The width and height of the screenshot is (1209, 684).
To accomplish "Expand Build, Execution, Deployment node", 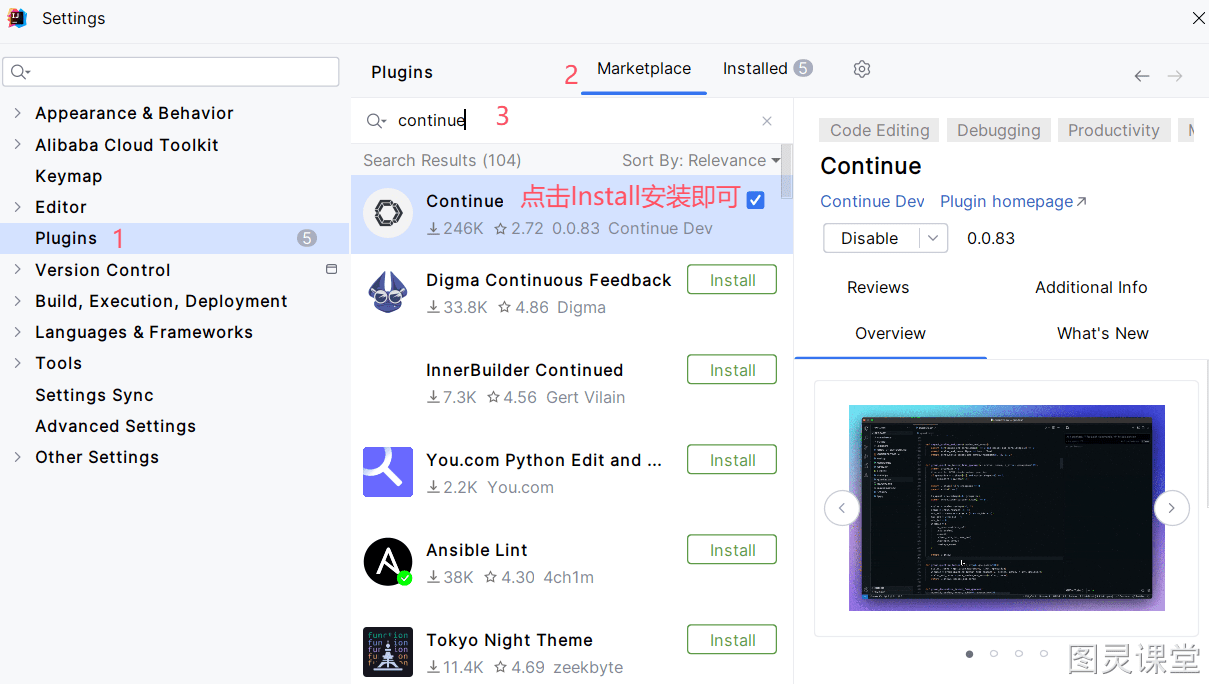I will [17, 301].
